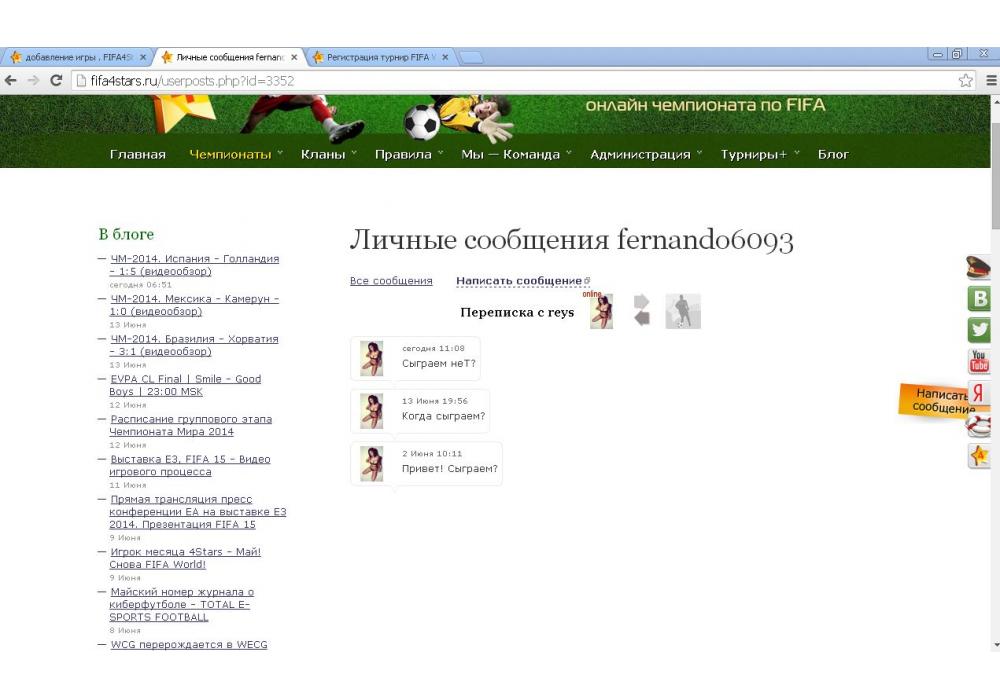
Task: Click the gold star sidebar icon
Action: [979, 456]
